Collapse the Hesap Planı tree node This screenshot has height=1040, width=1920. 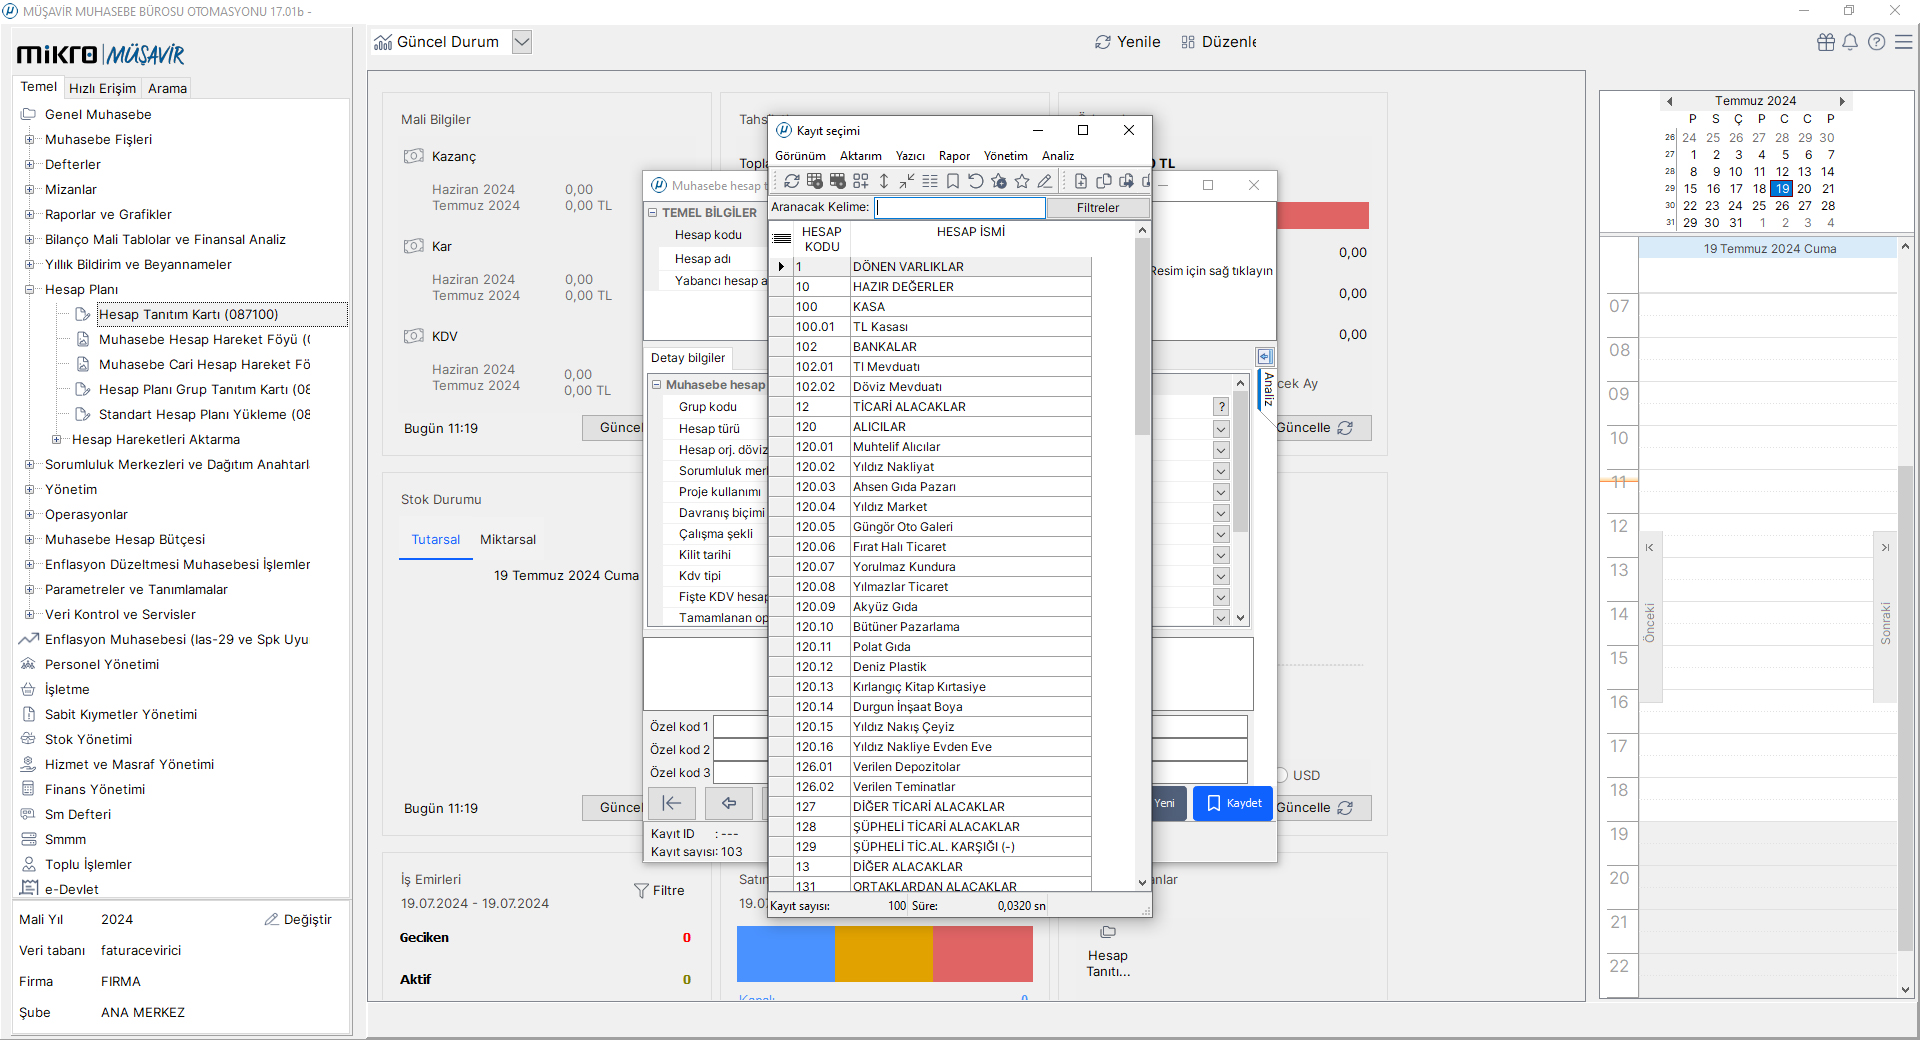29,289
